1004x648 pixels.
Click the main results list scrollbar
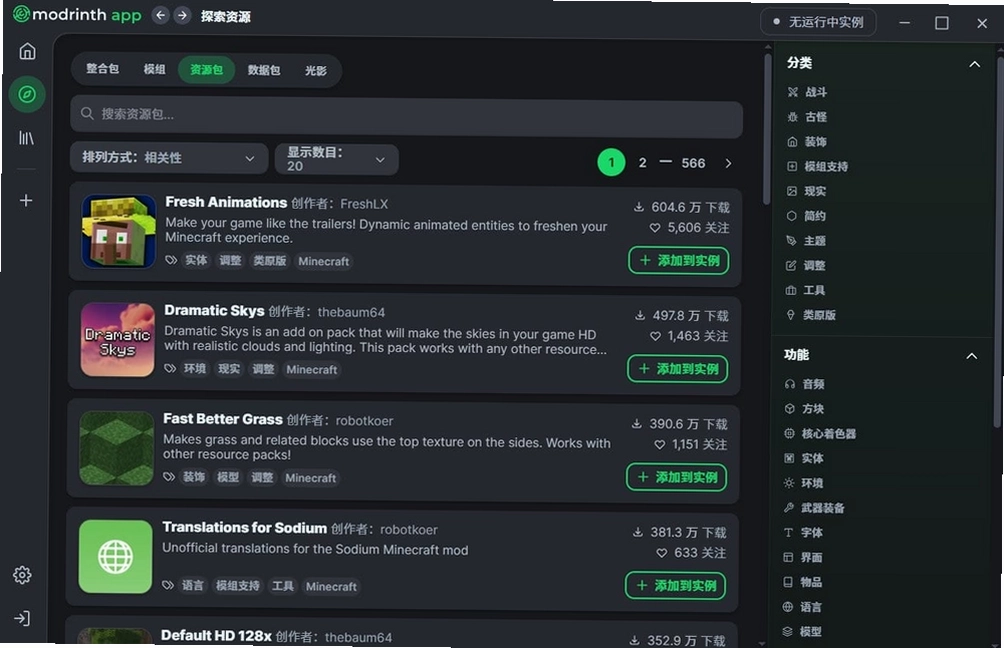click(x=766, y=128)
